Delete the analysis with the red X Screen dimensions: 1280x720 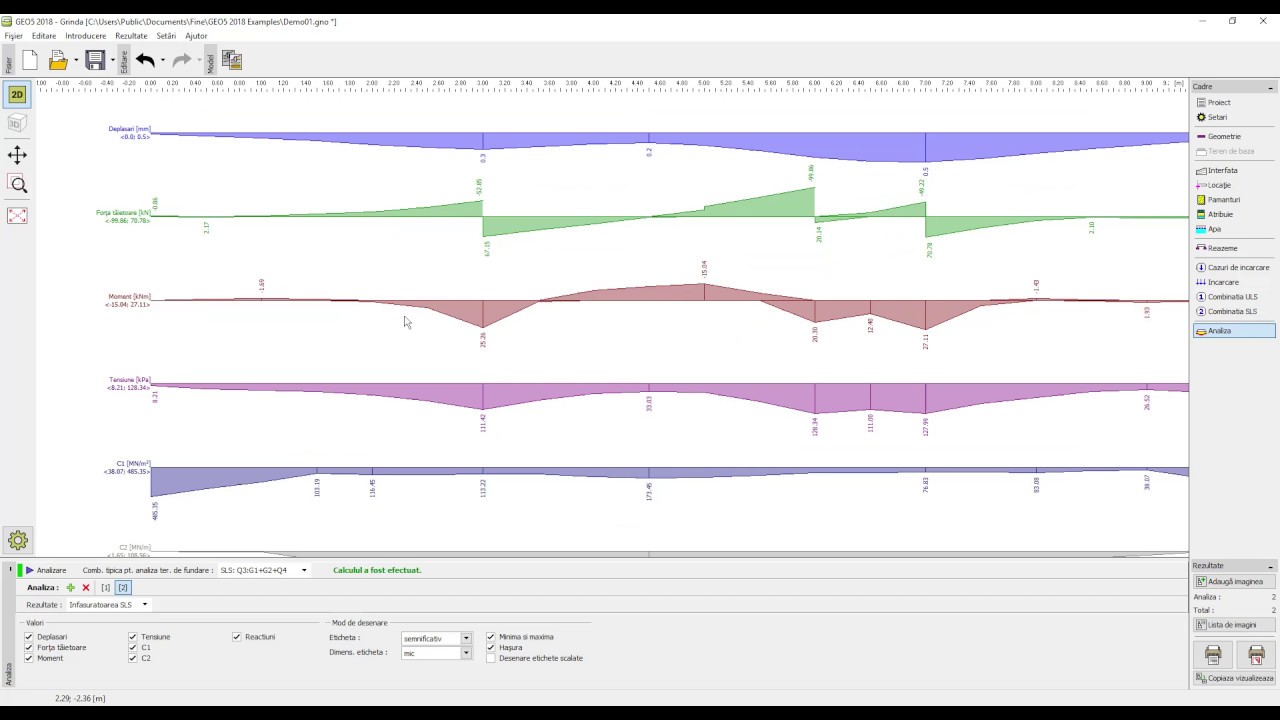click(86, 587)
